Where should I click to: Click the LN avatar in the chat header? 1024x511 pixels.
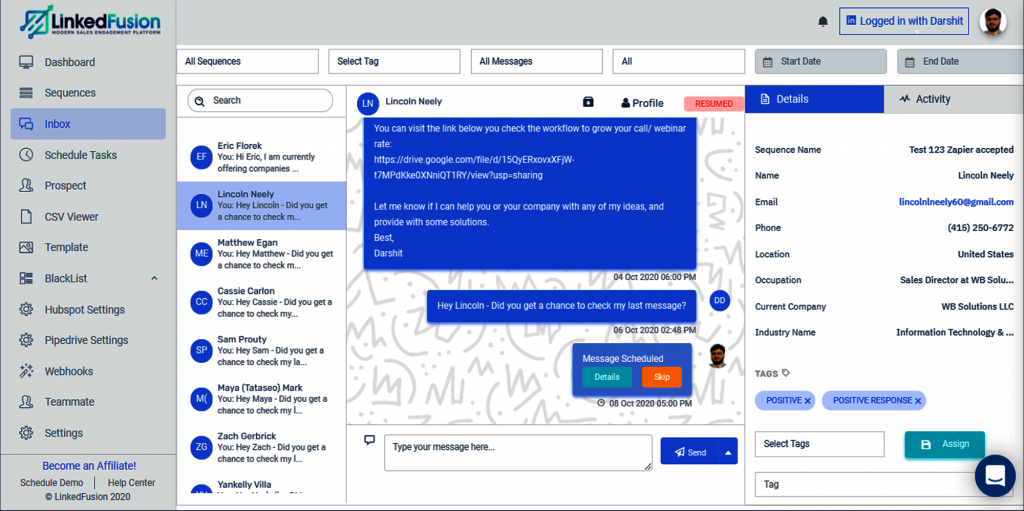[368, 103]
